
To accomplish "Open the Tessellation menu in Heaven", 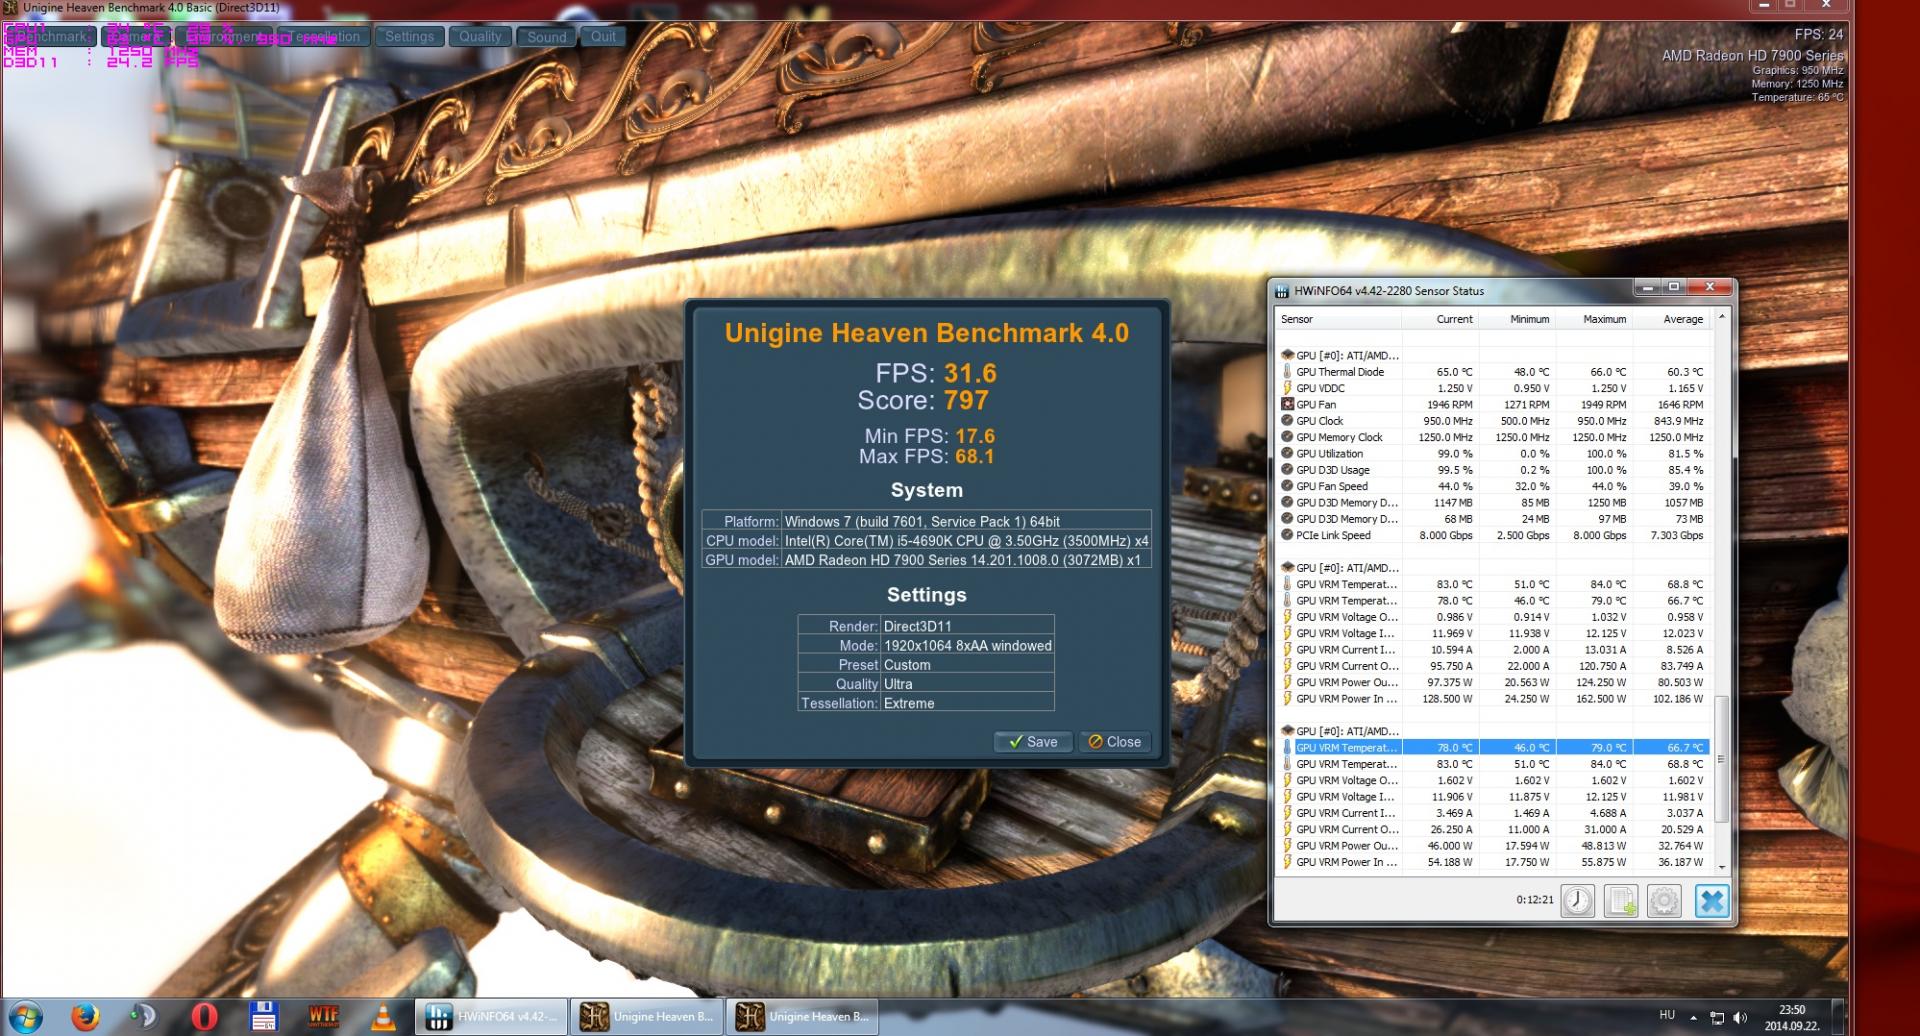I will [325, 37].
